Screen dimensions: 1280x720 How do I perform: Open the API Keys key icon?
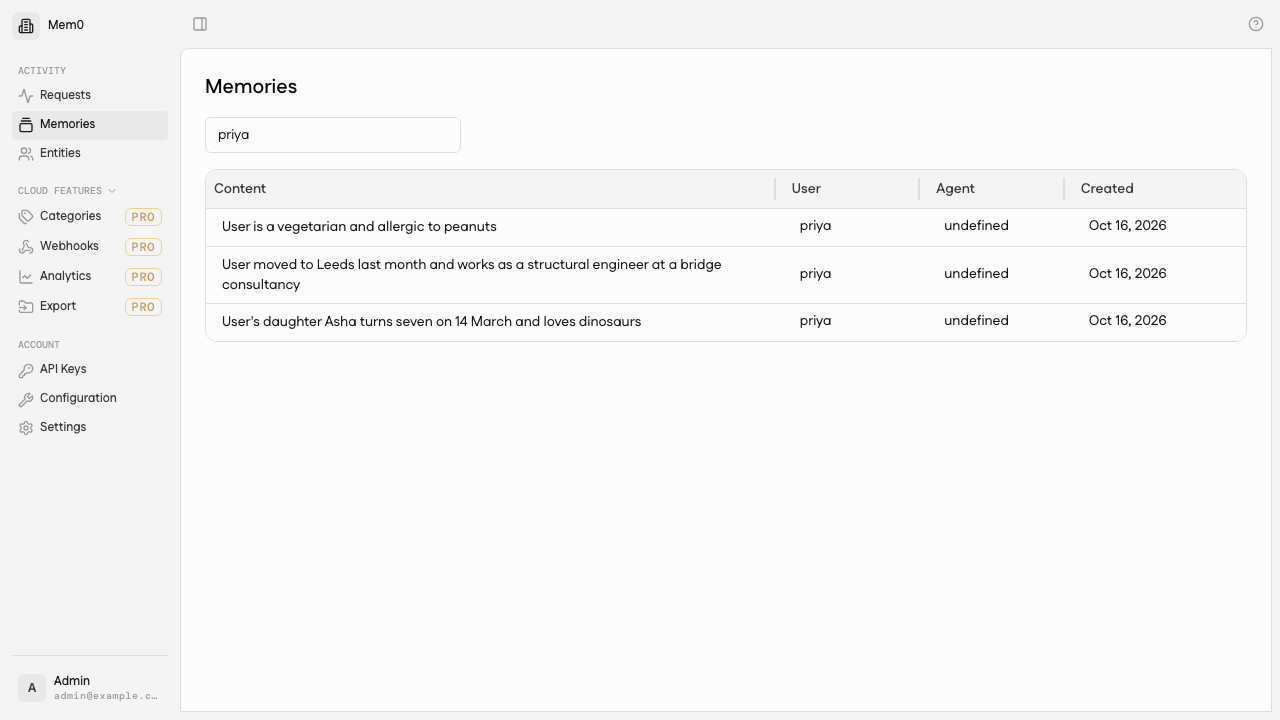[26, 369]
